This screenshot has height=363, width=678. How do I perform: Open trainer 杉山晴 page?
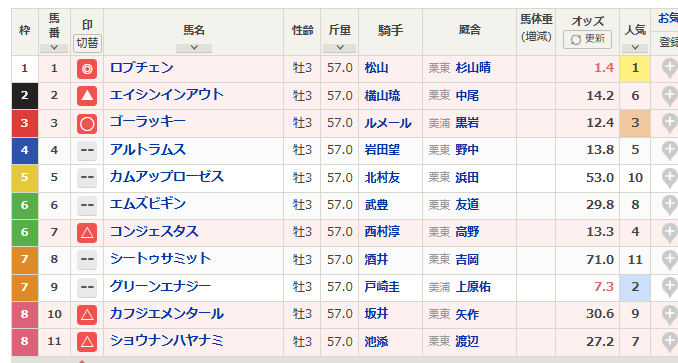pyautogui.click(x=473, y=68)
